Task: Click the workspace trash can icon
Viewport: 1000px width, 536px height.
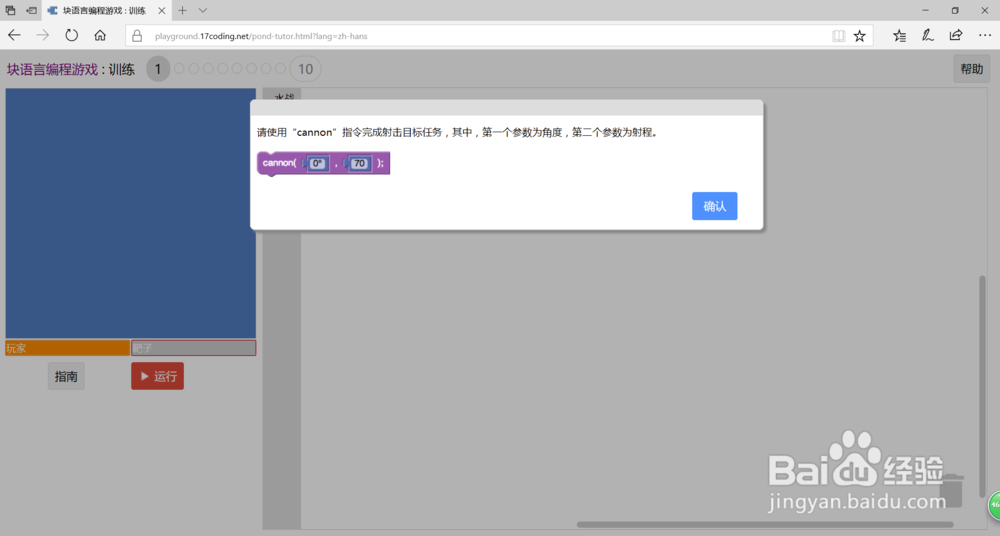Action: click(952, 491)
